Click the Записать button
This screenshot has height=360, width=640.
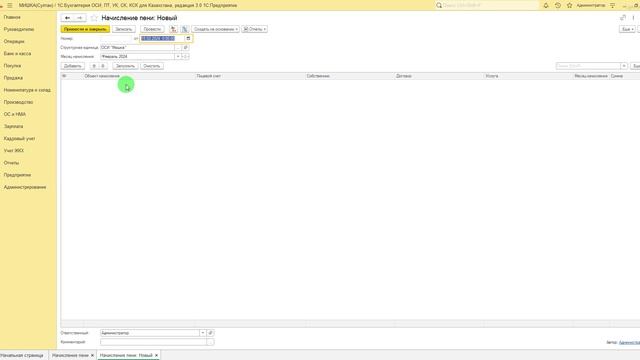(x=124, y=29)
